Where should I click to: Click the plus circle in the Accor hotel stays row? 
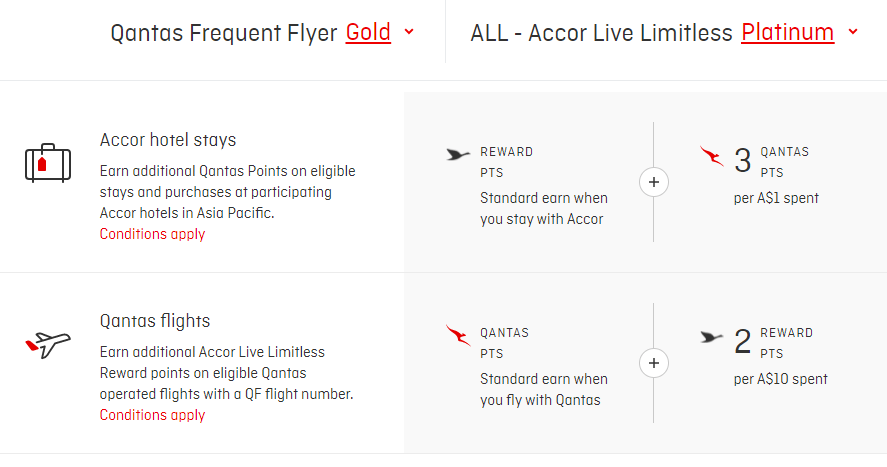pos(654,183)
